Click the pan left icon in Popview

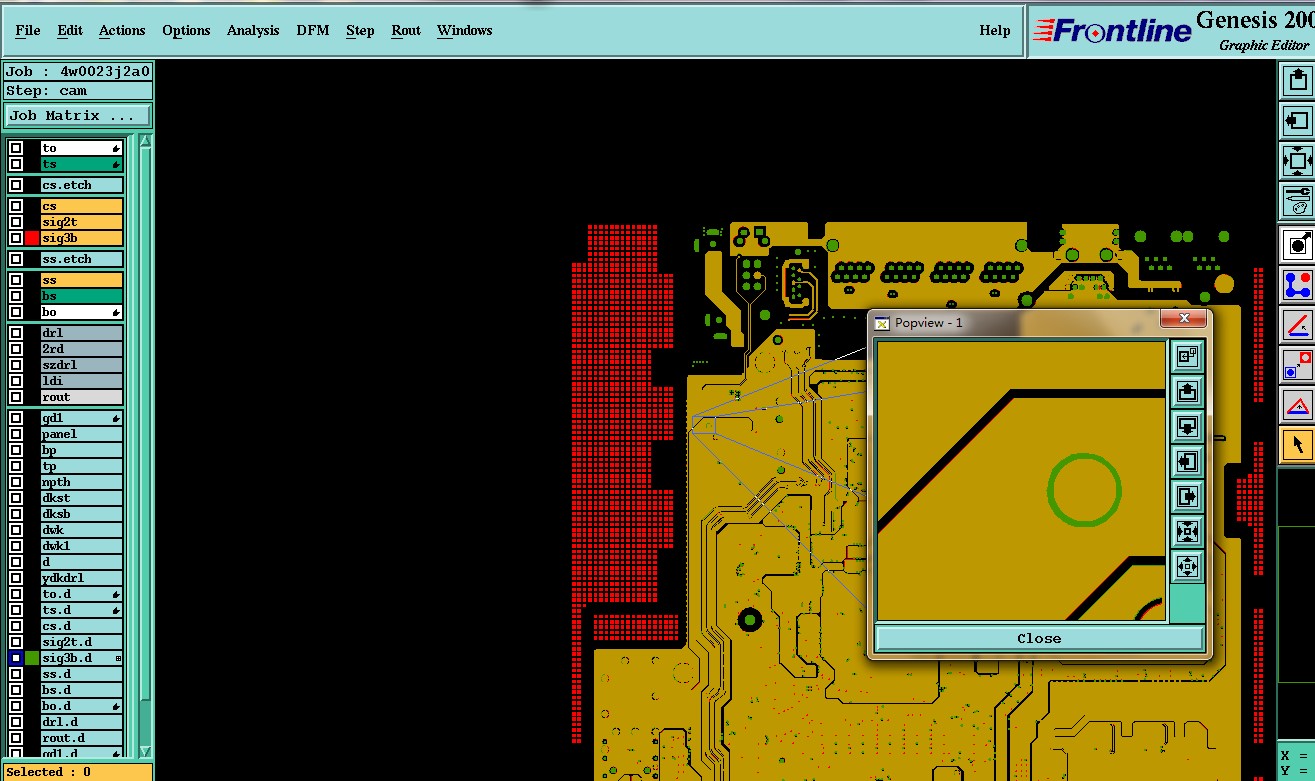coord(1187,461)
